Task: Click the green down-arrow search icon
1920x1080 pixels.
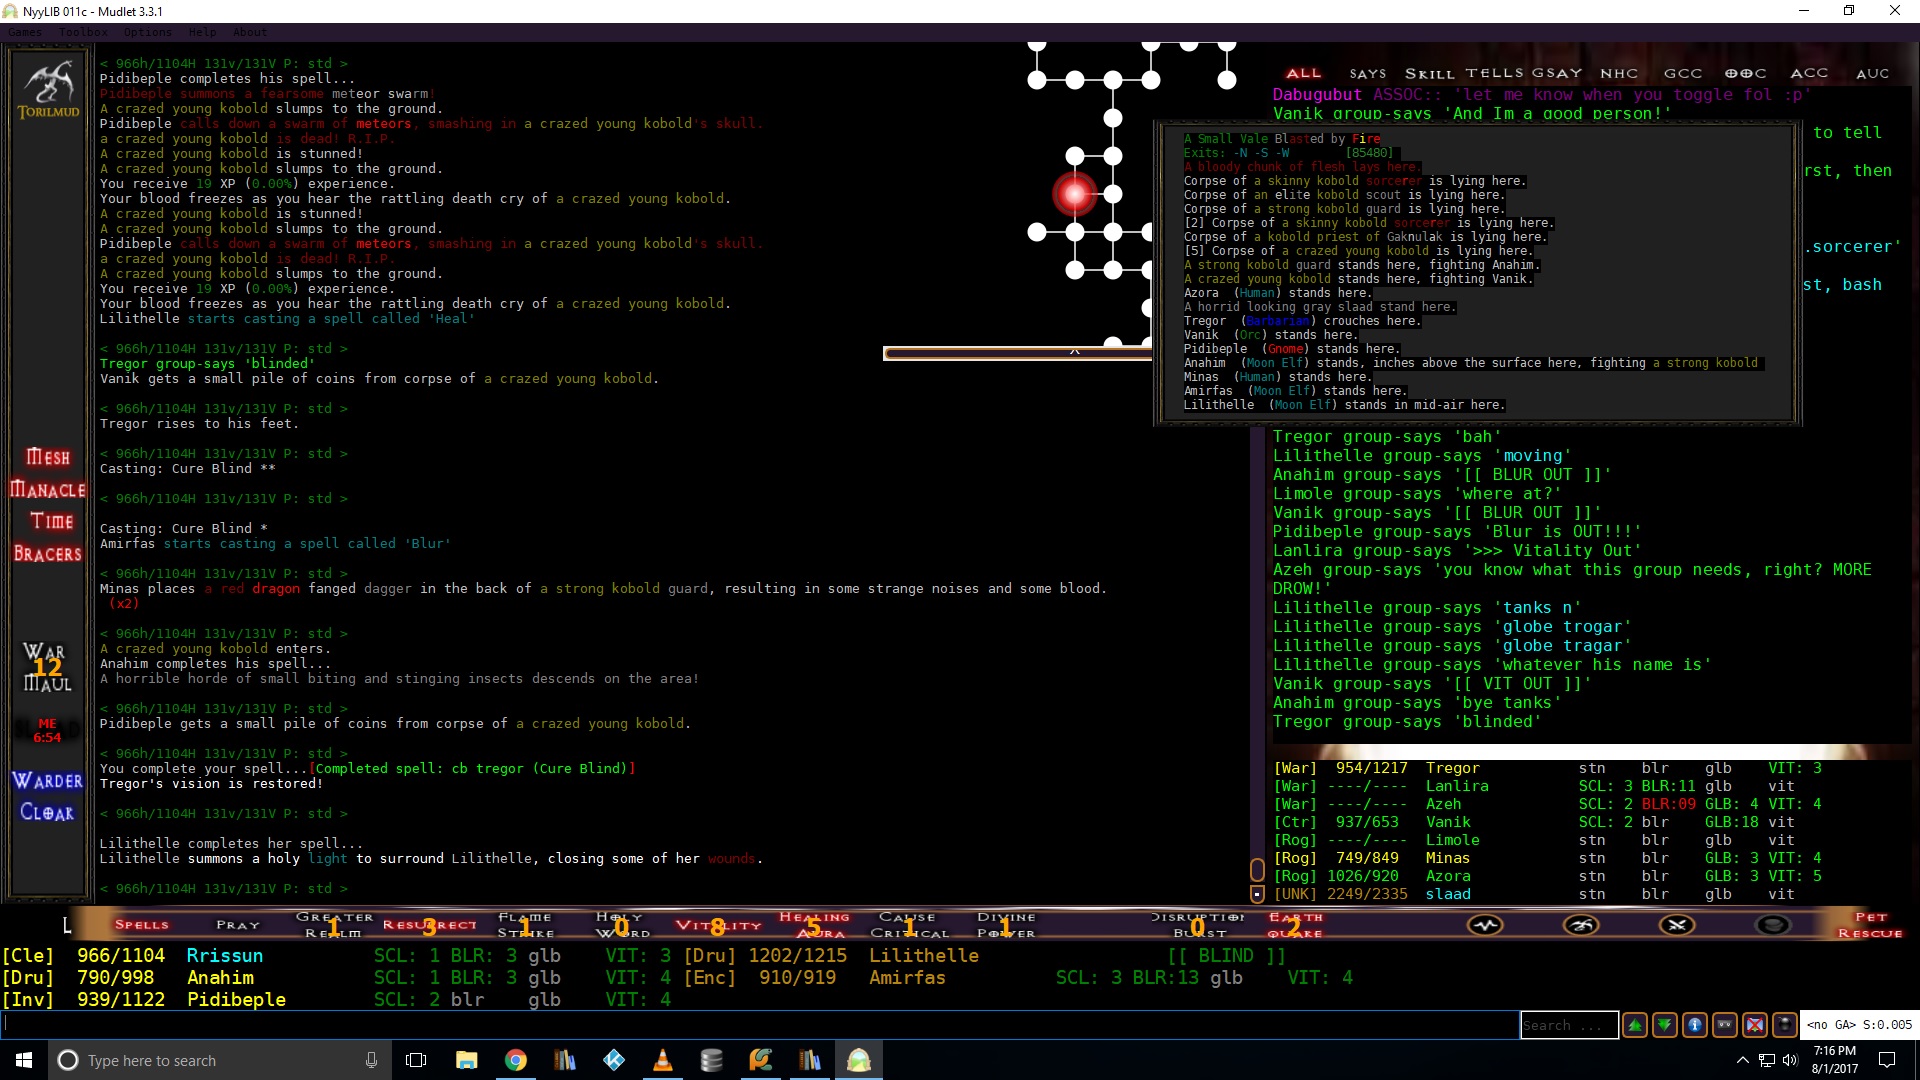Action: 1665,1025
